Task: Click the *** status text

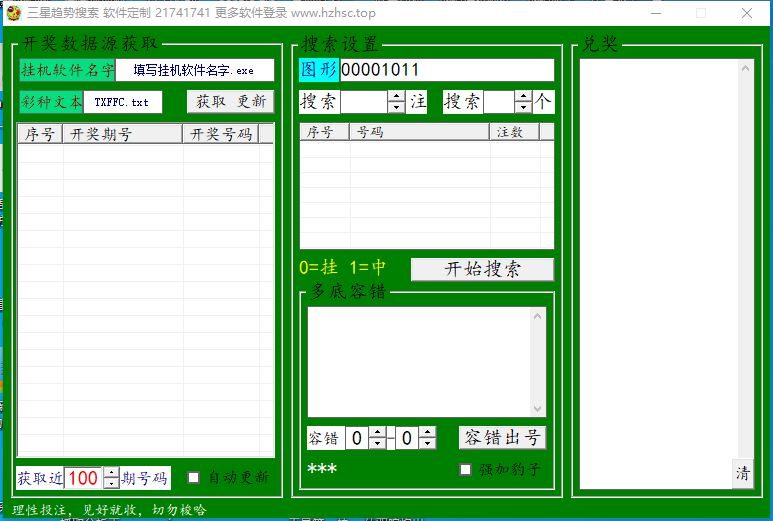Action: click(x=322, y=469)
